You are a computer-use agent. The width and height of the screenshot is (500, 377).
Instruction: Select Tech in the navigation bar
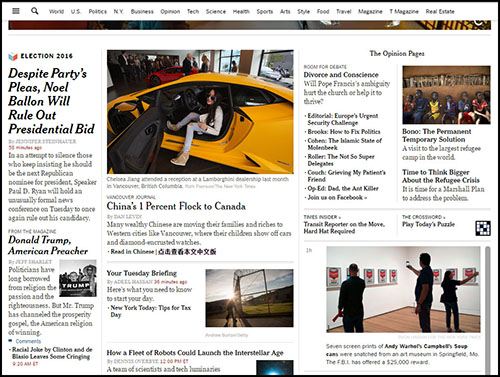(x=193, y=11)
